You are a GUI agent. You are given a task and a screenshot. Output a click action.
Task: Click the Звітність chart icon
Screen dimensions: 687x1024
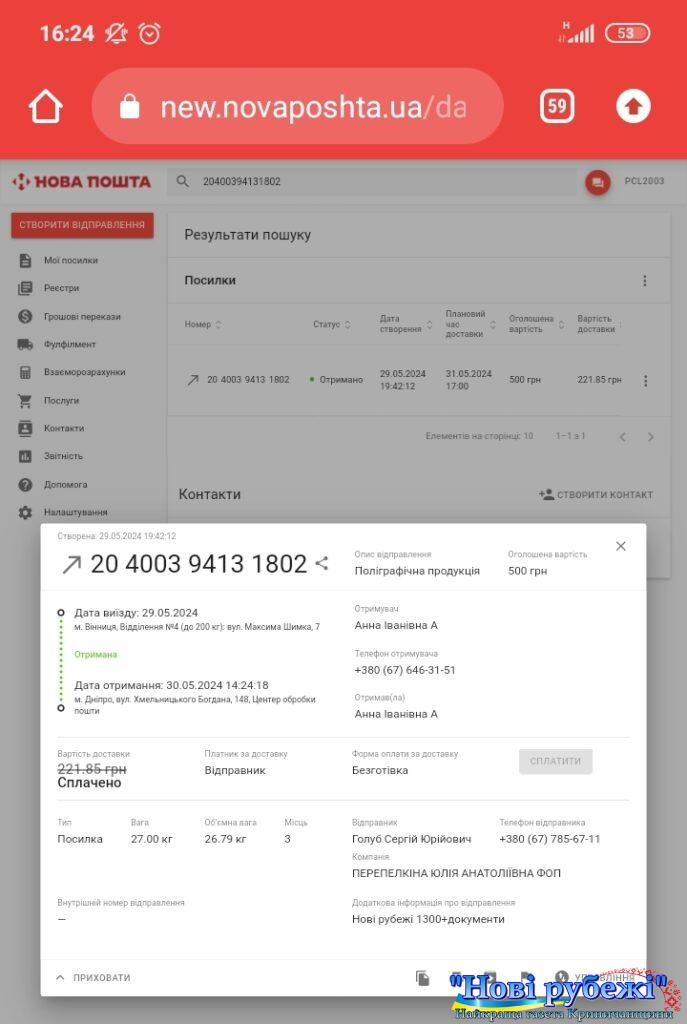click(x=25, y=456)
